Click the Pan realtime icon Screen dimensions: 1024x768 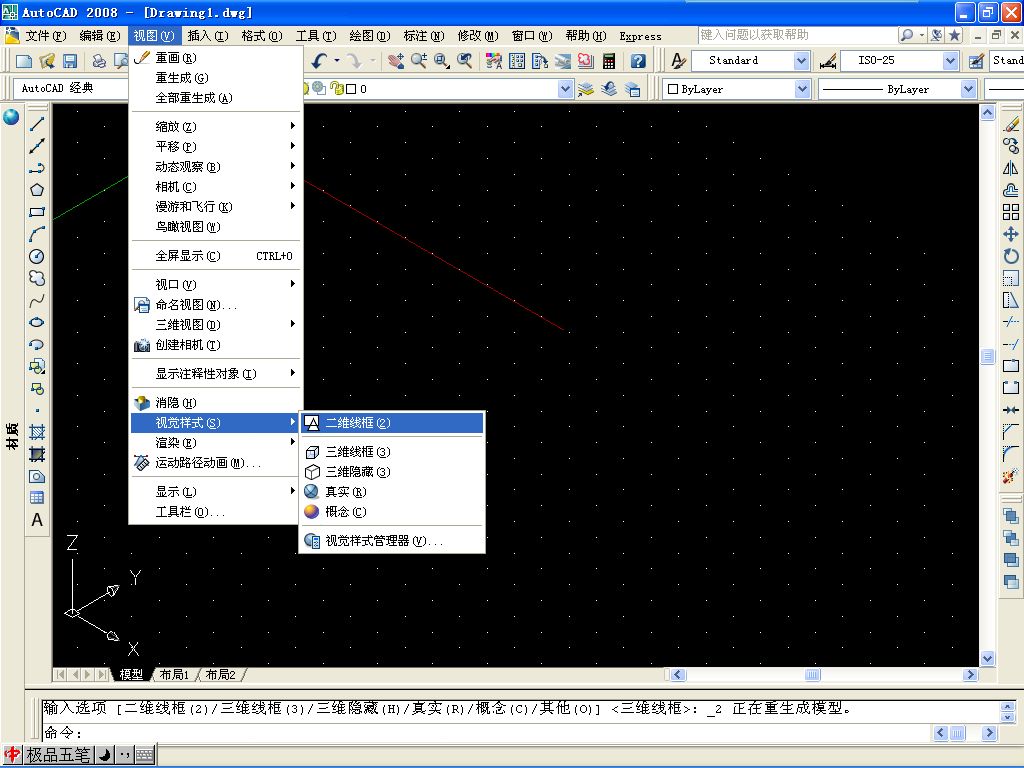tap(396, 61)
